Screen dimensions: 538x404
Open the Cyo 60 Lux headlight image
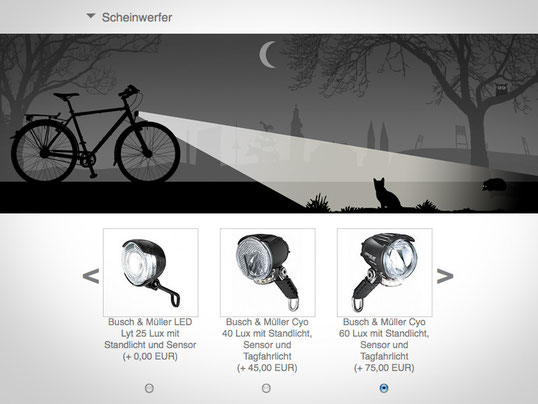pyautogui.click(x=385, y=273)
